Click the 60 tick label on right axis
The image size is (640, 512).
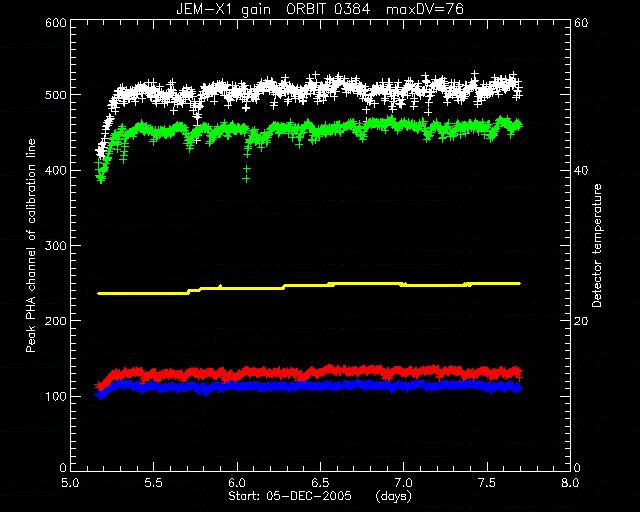pos(581,23)
